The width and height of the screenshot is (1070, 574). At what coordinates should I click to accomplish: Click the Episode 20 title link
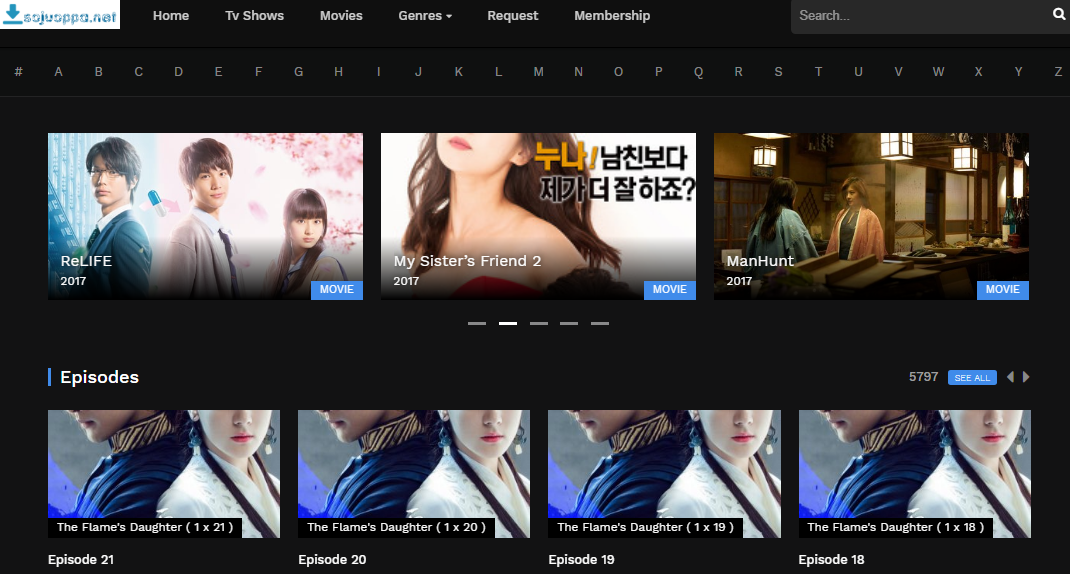pos(332,560)
